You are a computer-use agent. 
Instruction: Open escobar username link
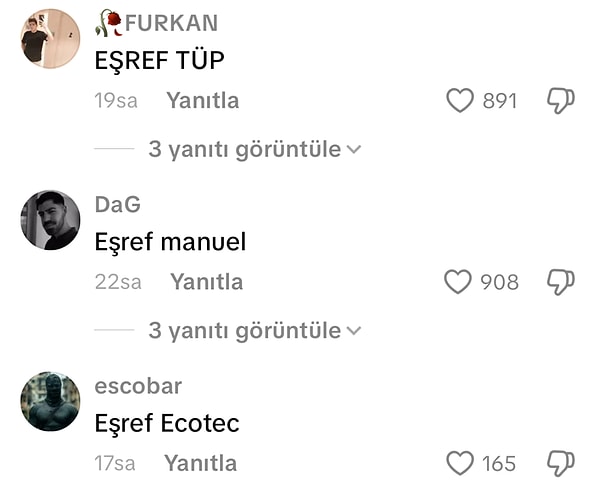pyautogui.click(x=138, y=386)
